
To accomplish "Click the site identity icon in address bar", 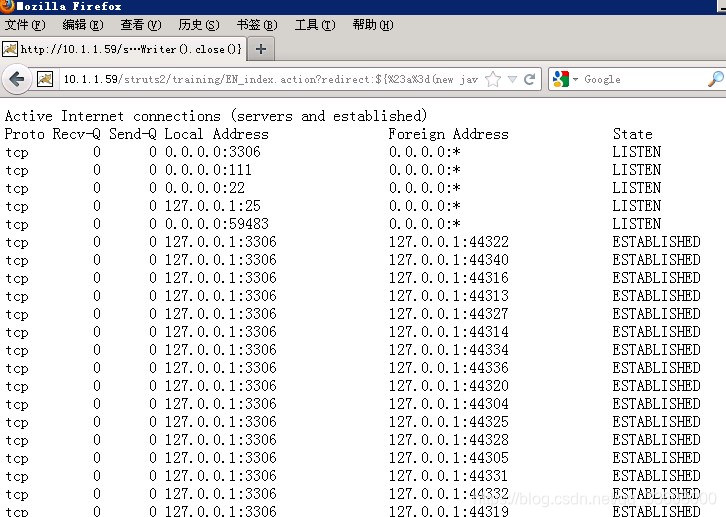I will click(x=45, y=79).
